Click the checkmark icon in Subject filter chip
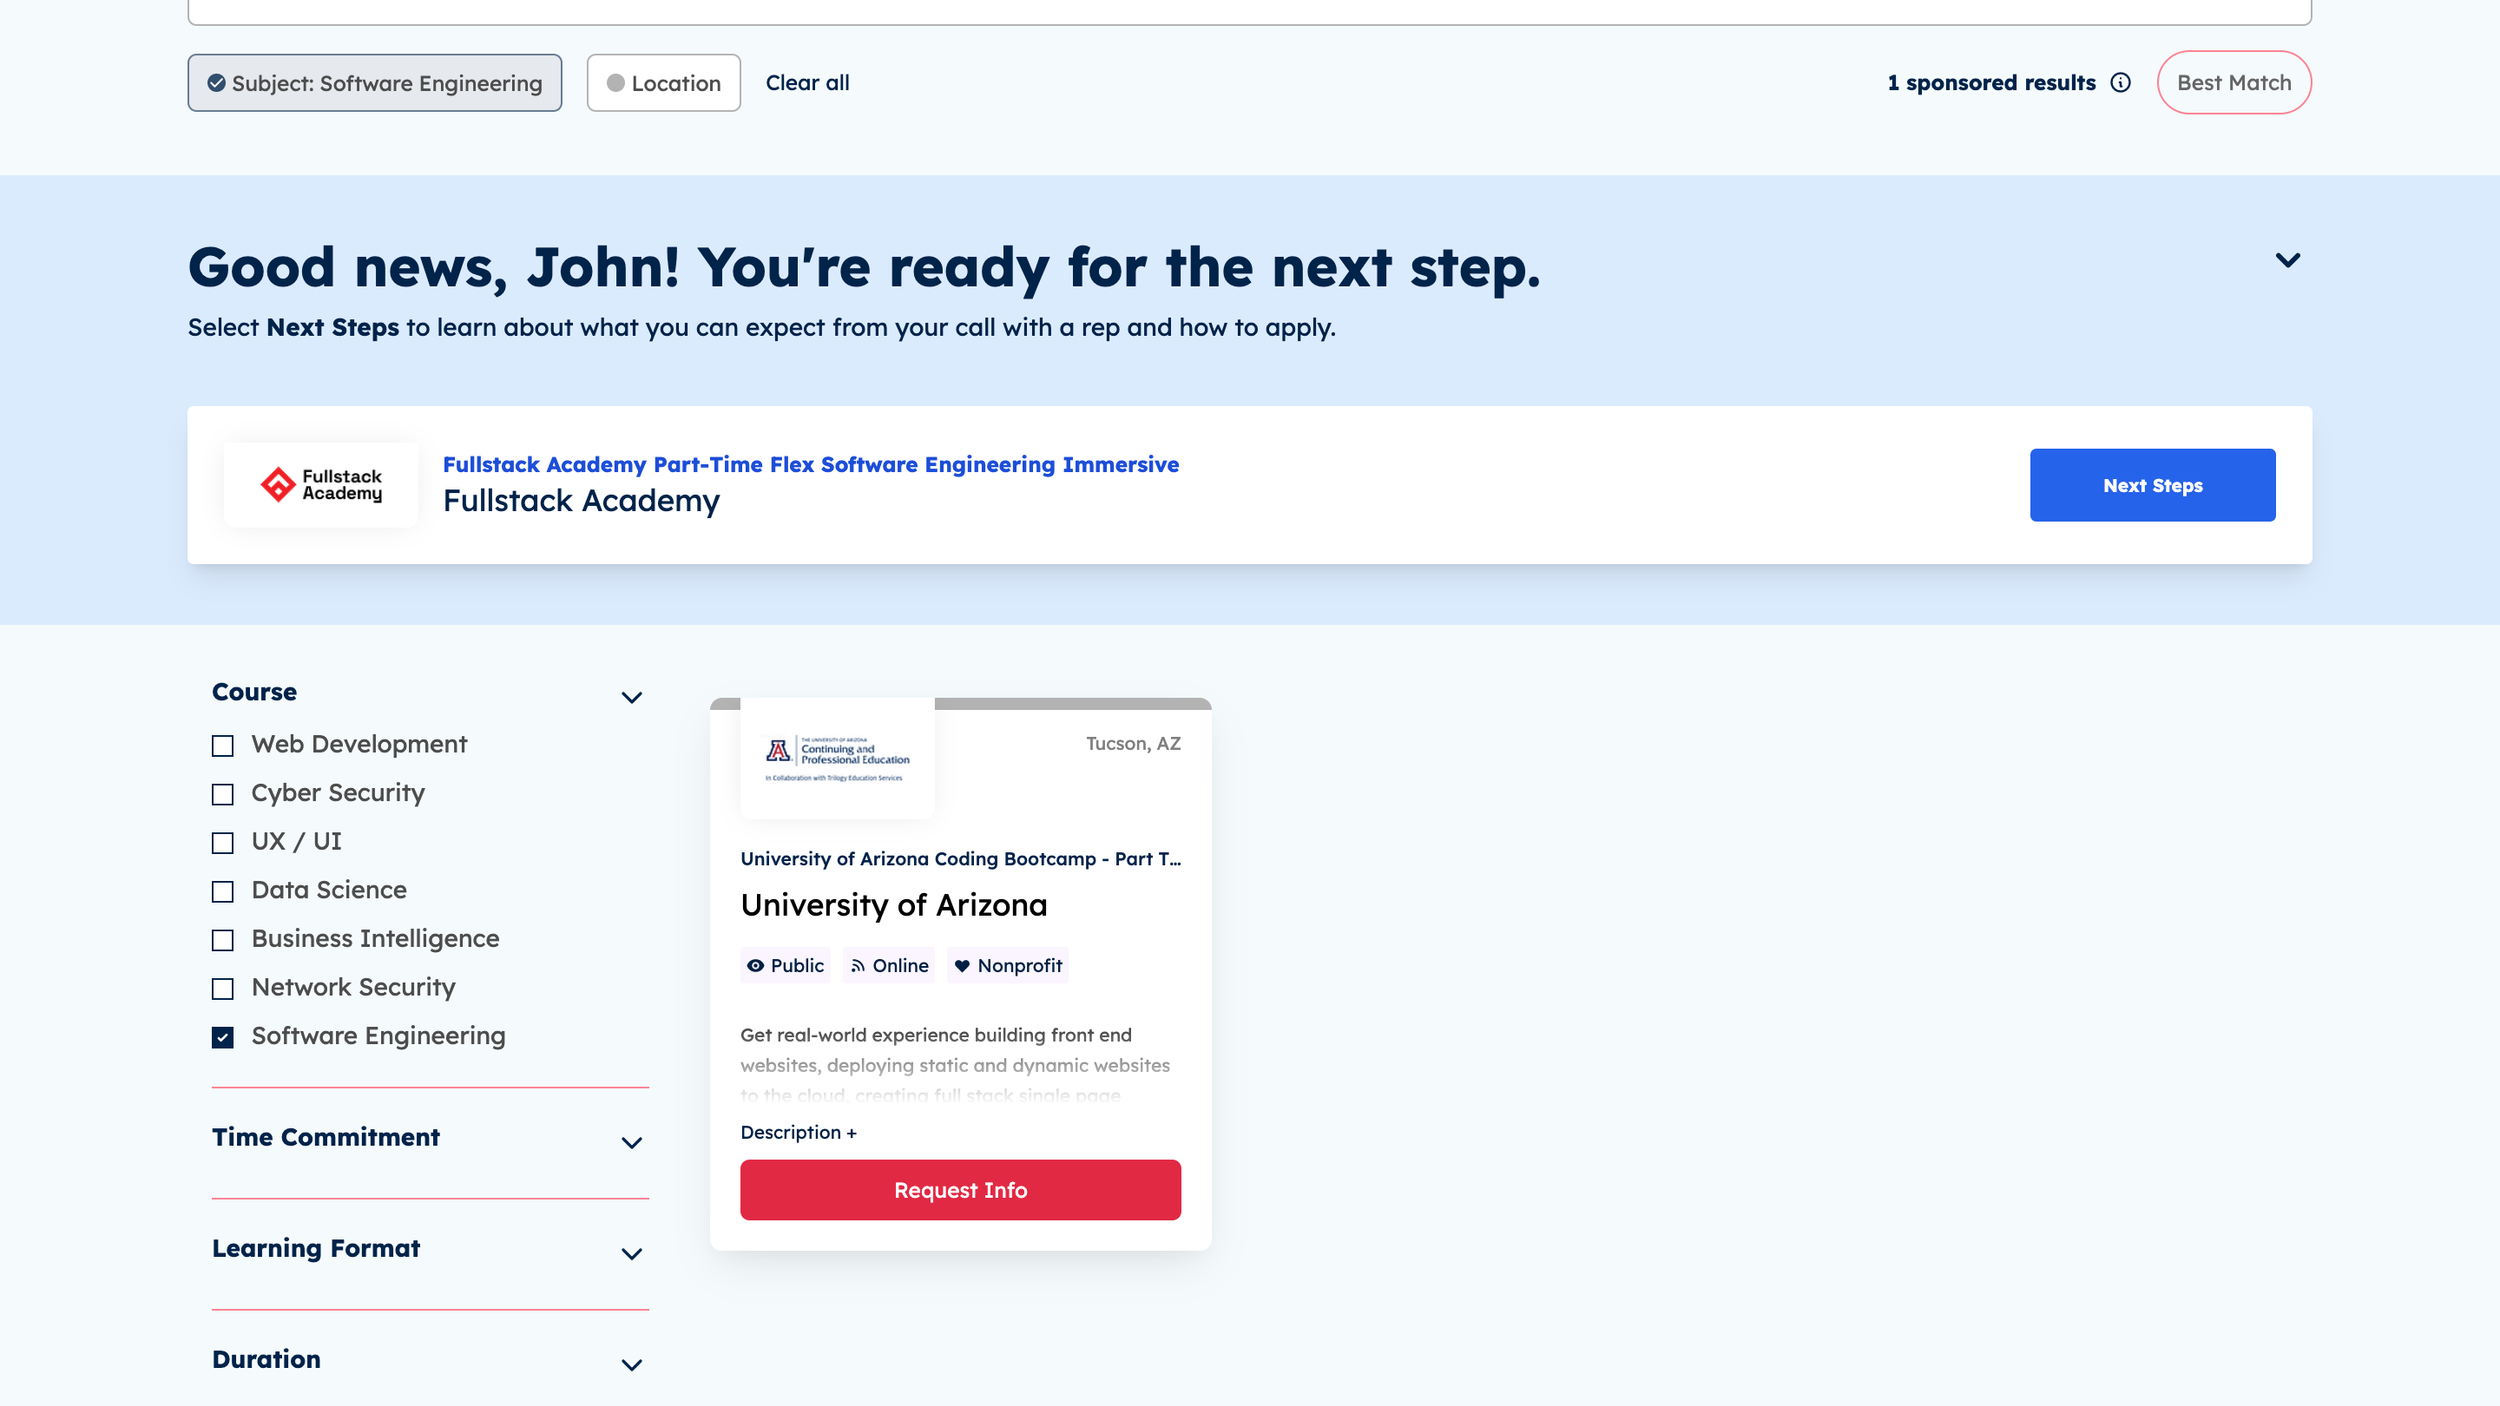The image size is (2500, 1406). [x=216, y=83]
